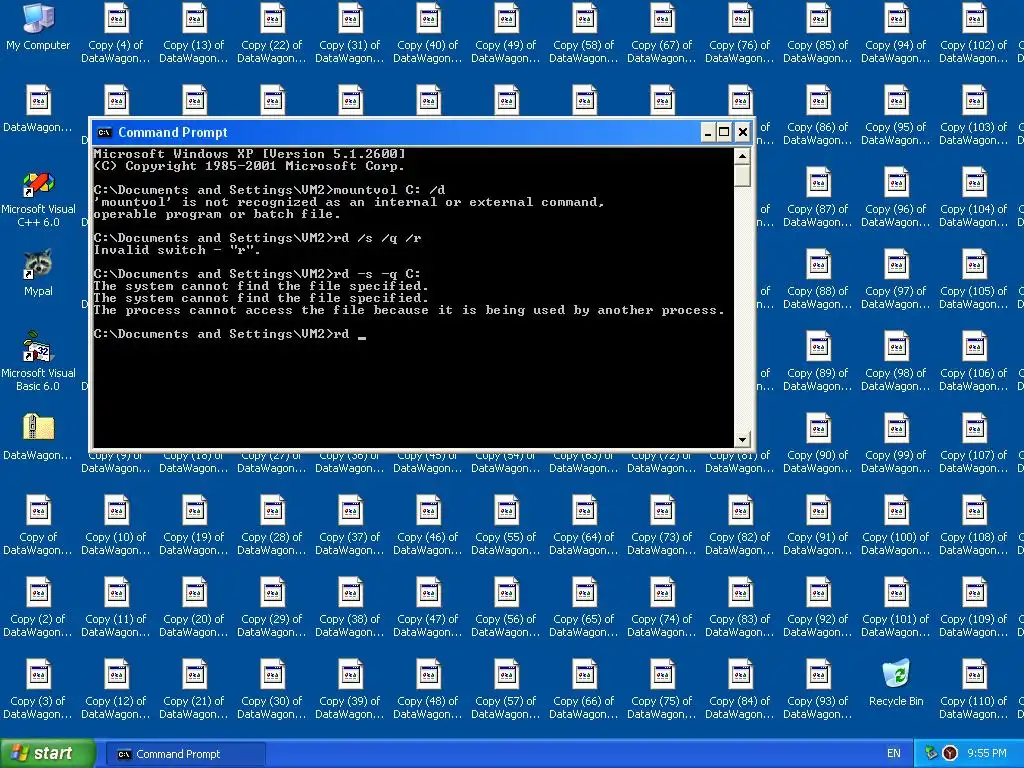This screenshot has width=1024, height=768.
Task: Select the Copy (86) of DataWagon file
Action: [818, 115]
